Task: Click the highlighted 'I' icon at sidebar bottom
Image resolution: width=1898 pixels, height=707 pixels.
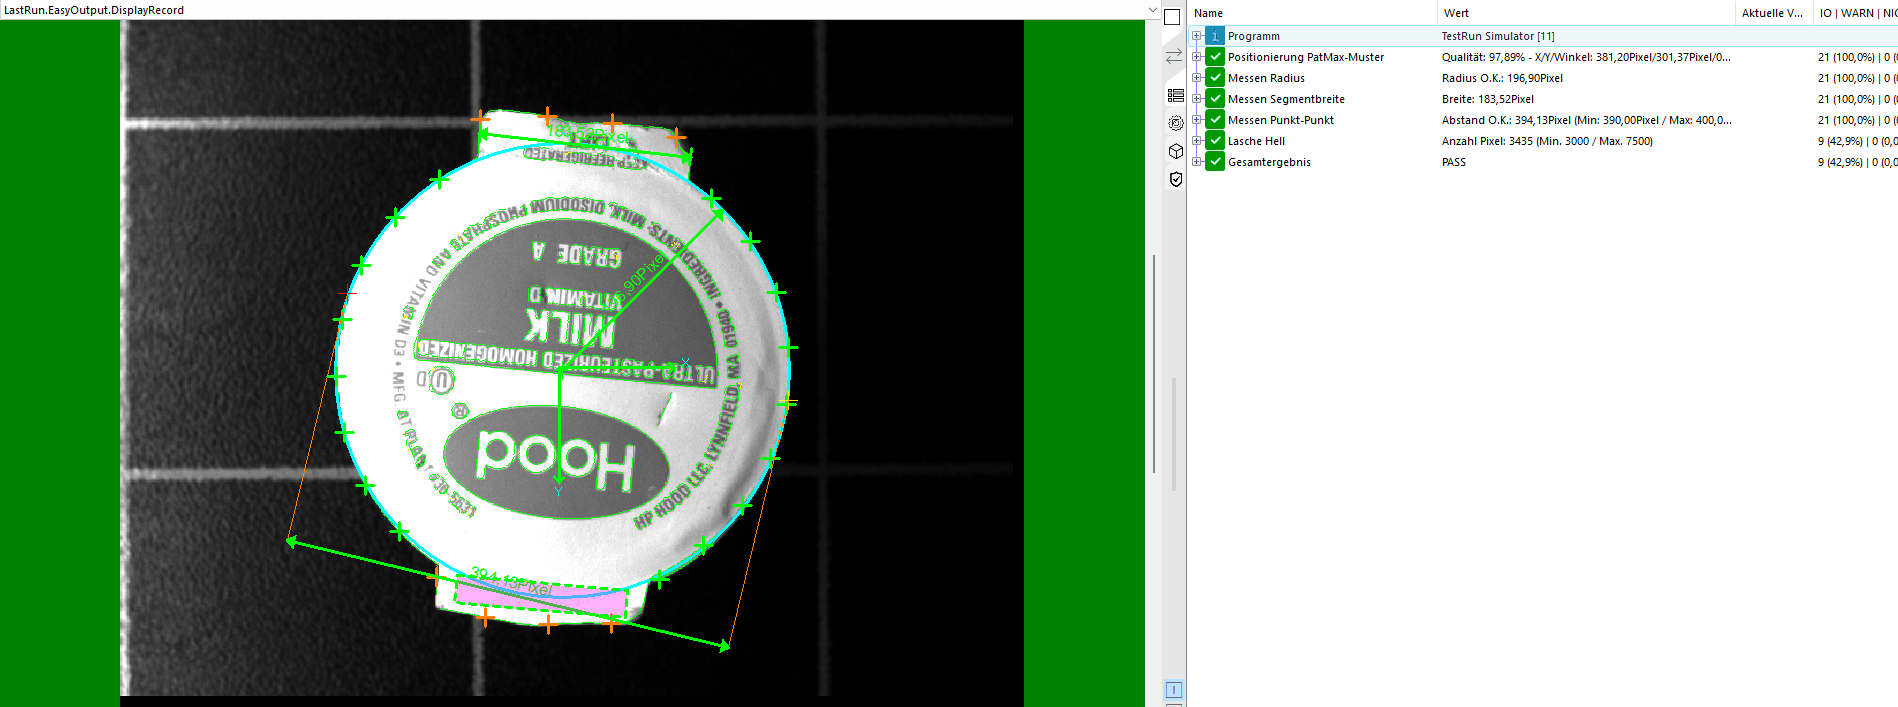Action: pos(1174,690)
